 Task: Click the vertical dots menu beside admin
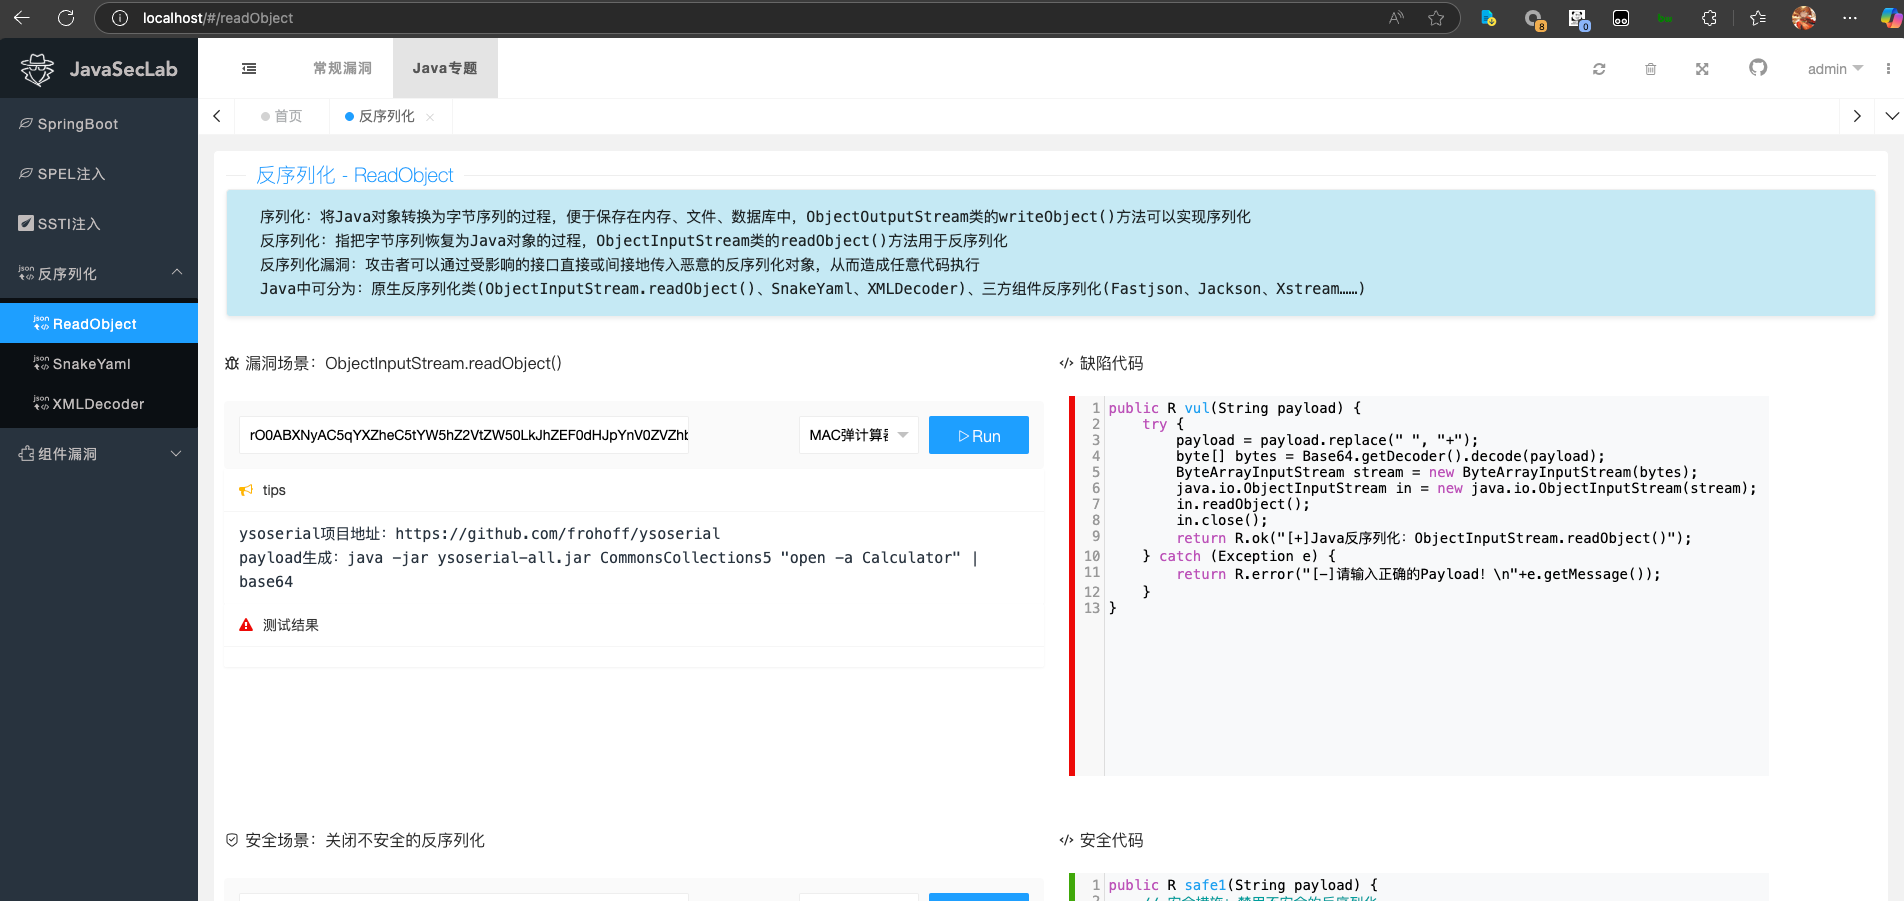tap(1888, 69)
